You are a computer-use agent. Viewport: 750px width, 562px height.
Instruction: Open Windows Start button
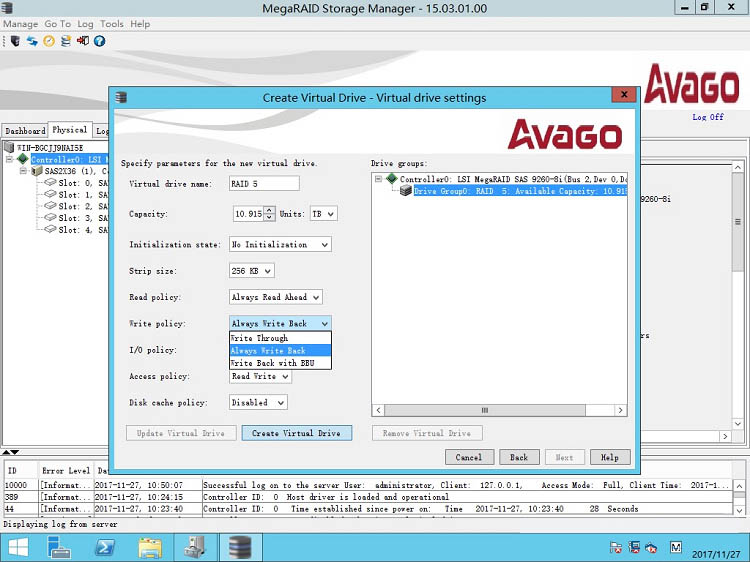point(18,547)
